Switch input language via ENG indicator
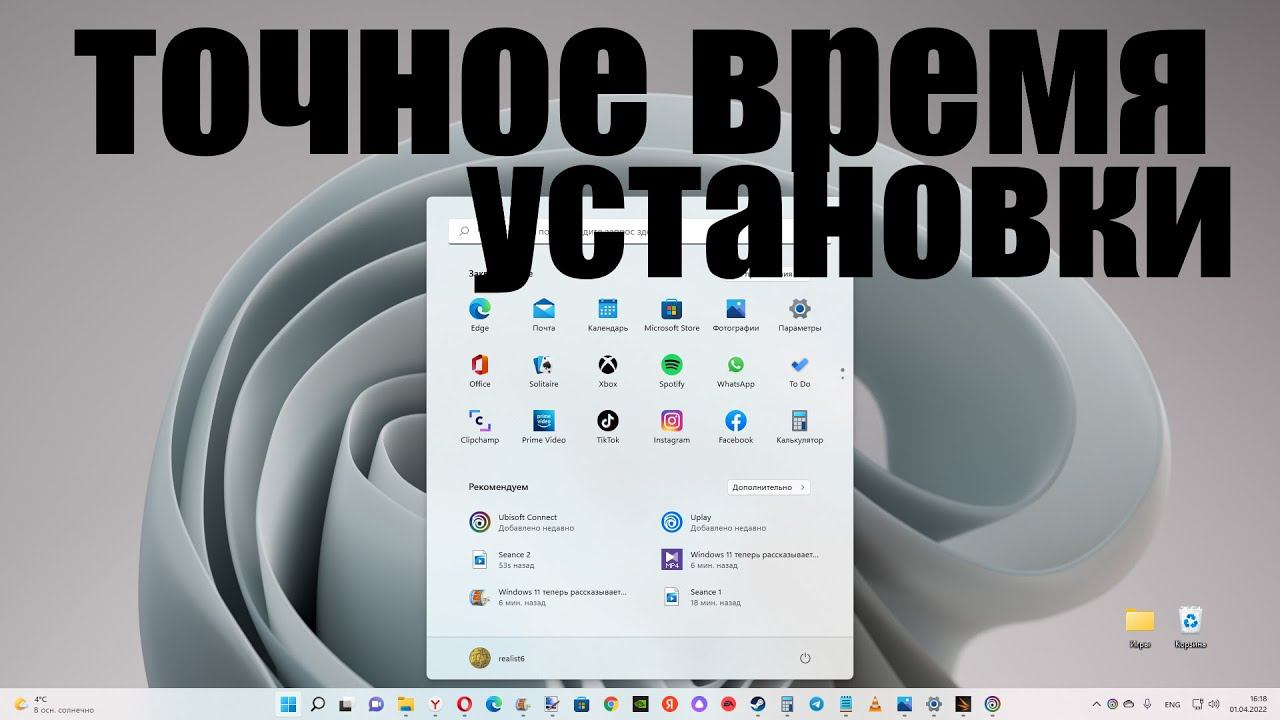 (1172, 704)
